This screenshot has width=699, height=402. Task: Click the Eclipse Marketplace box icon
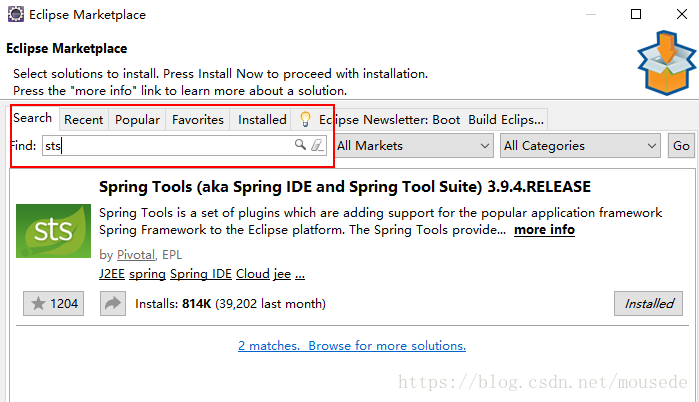click(x=663, y=62)
